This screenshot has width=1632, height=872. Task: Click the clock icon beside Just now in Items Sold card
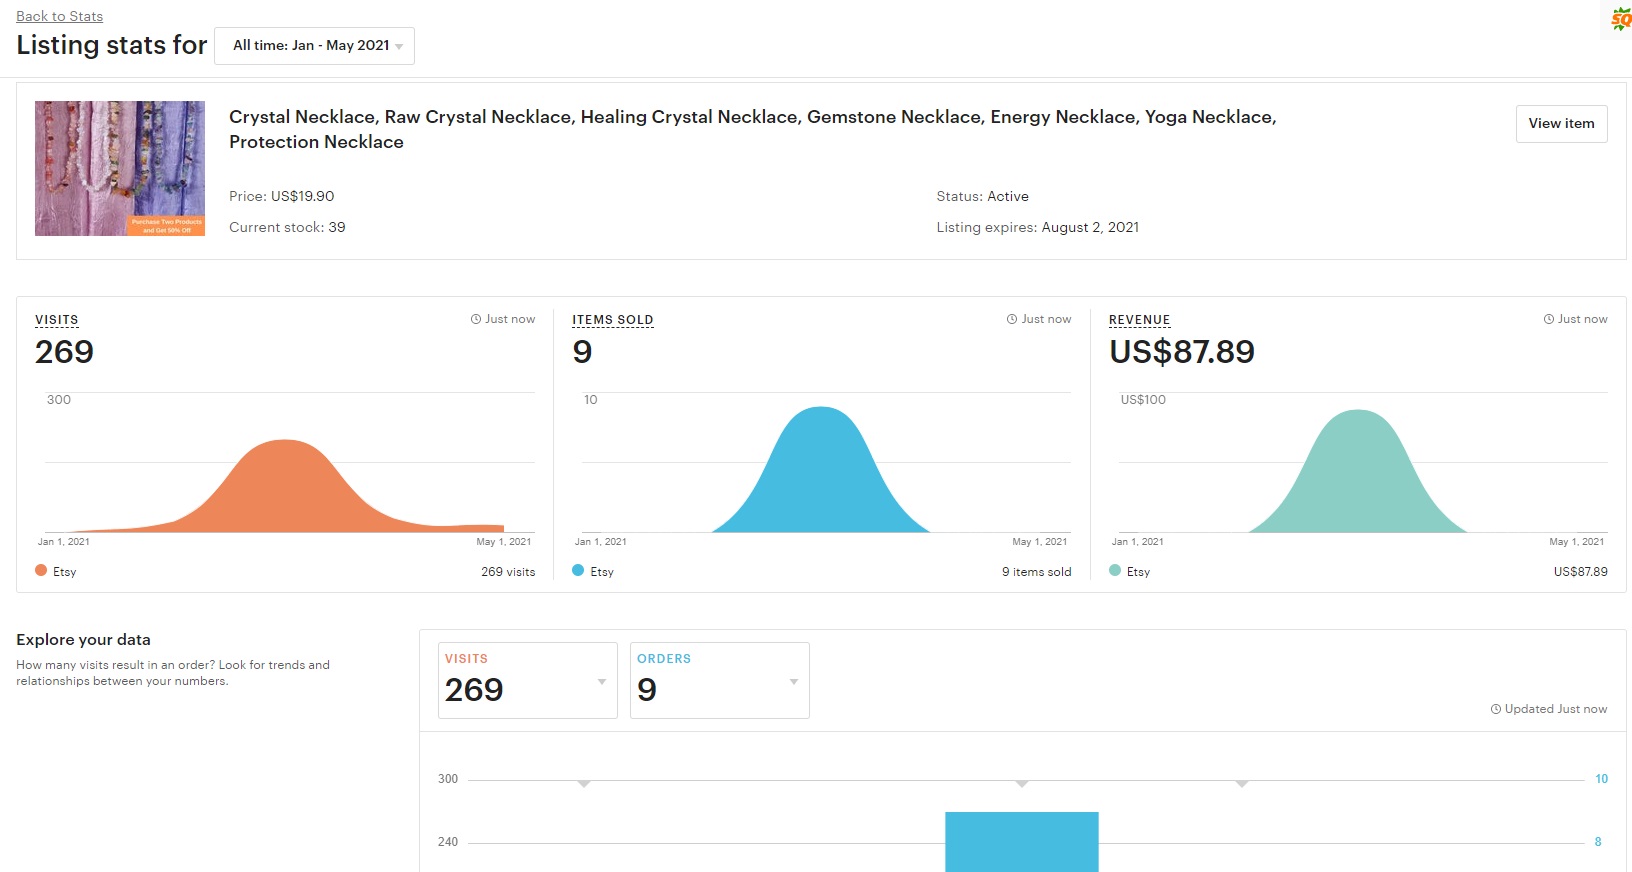(1012, 320)
